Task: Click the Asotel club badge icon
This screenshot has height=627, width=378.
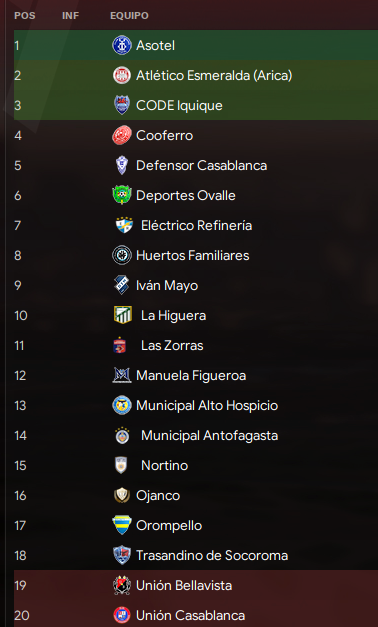Action: 122,45
